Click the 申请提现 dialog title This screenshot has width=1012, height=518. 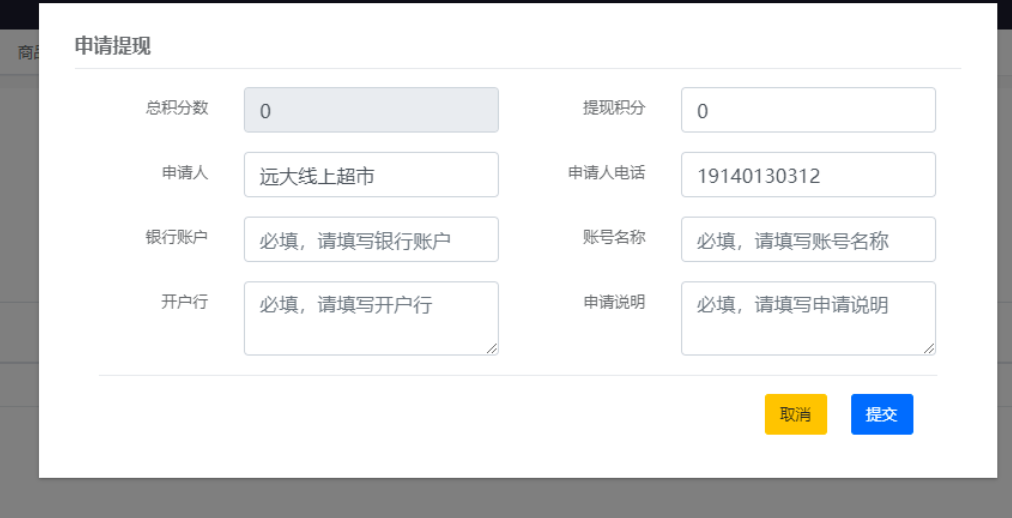[x=113, y=45]
